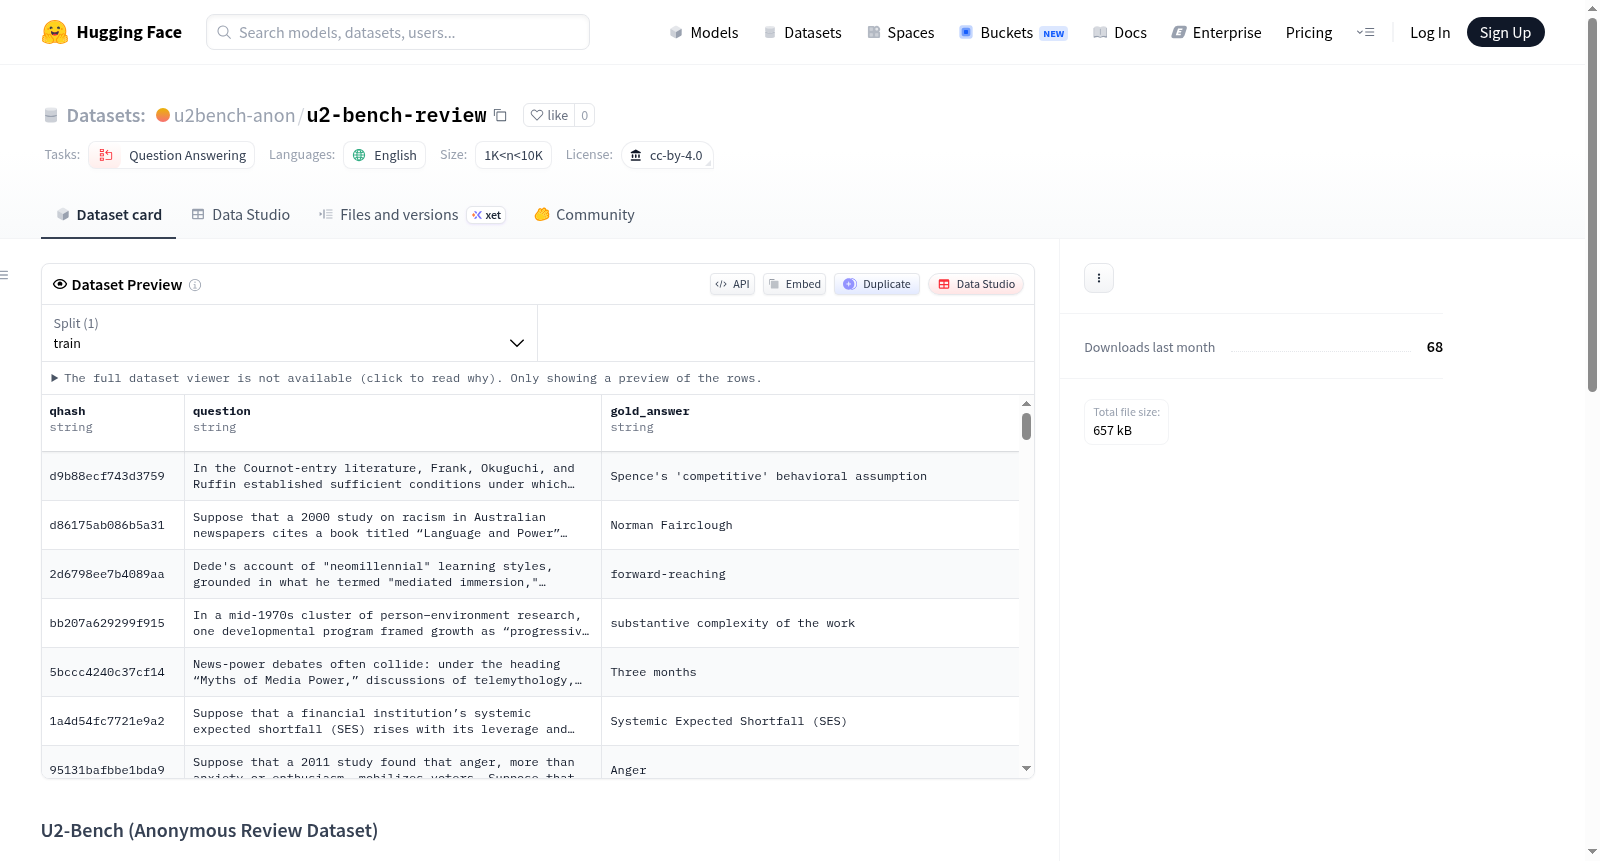Open the u2bench-anon owner link
Viewport: 1600px width, 861px height.
coord(234,115)
